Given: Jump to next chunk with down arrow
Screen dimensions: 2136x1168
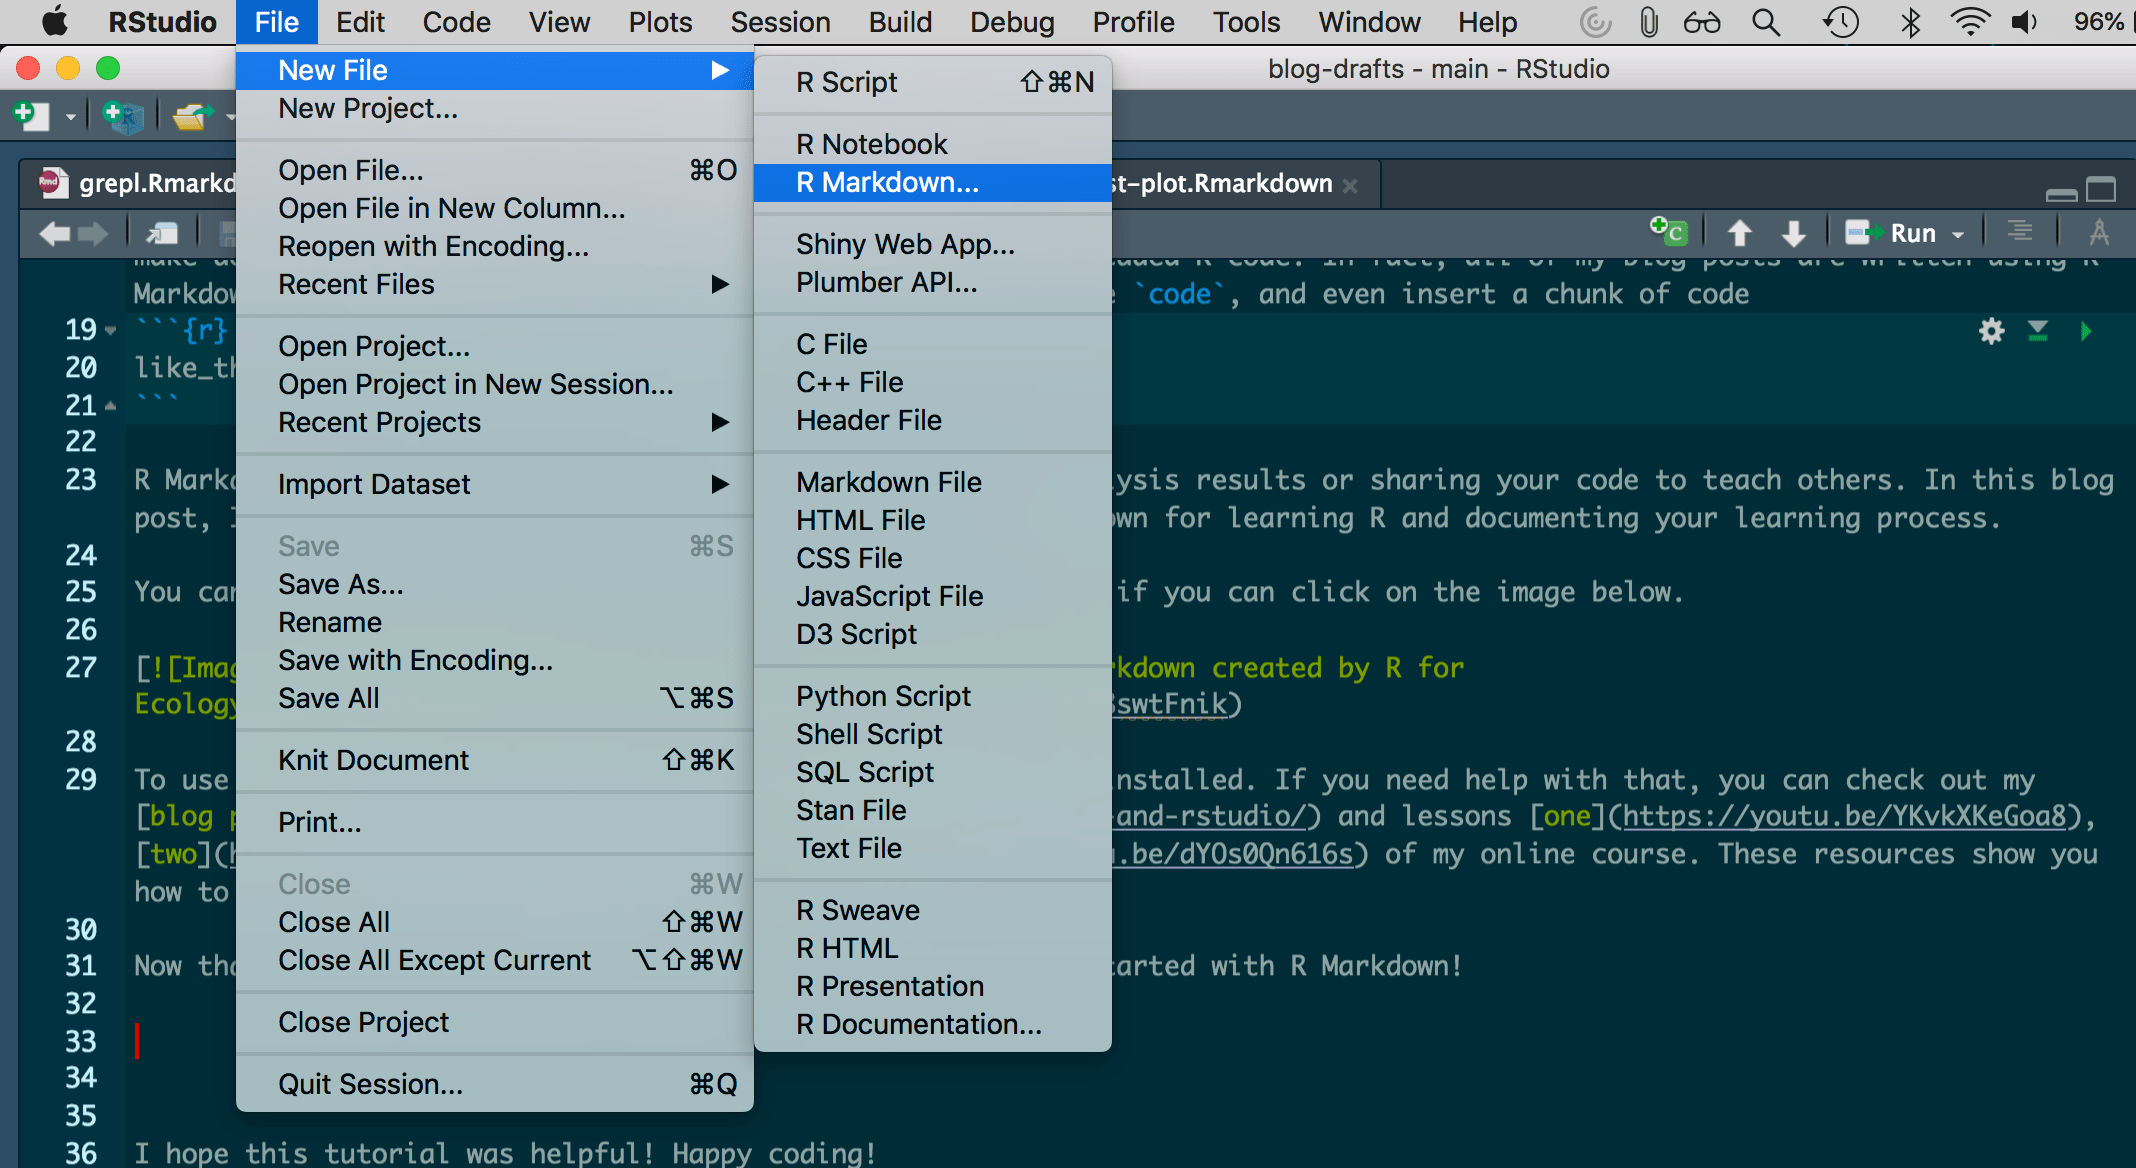Looking at the screenshot, I should (x=1792, y=232).
